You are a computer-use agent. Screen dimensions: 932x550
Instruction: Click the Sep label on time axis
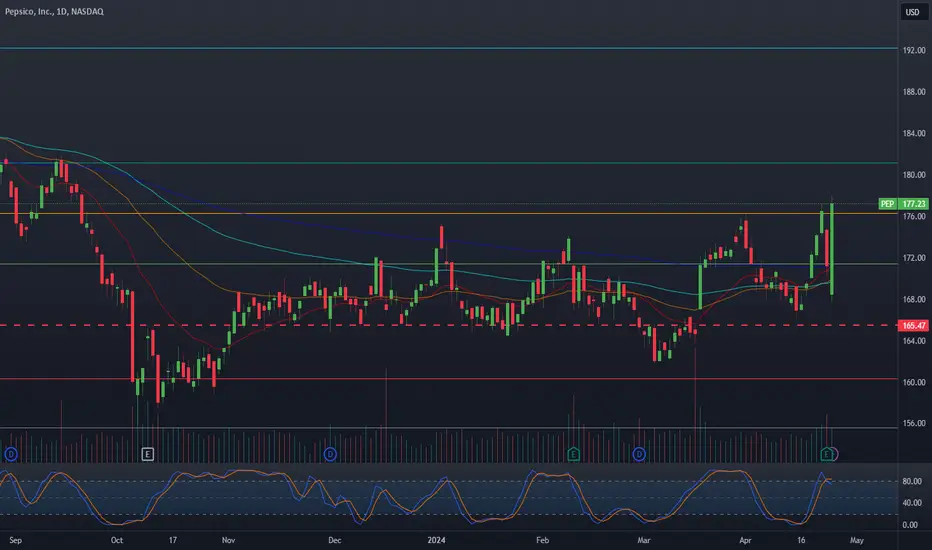[x=15, y=540]
